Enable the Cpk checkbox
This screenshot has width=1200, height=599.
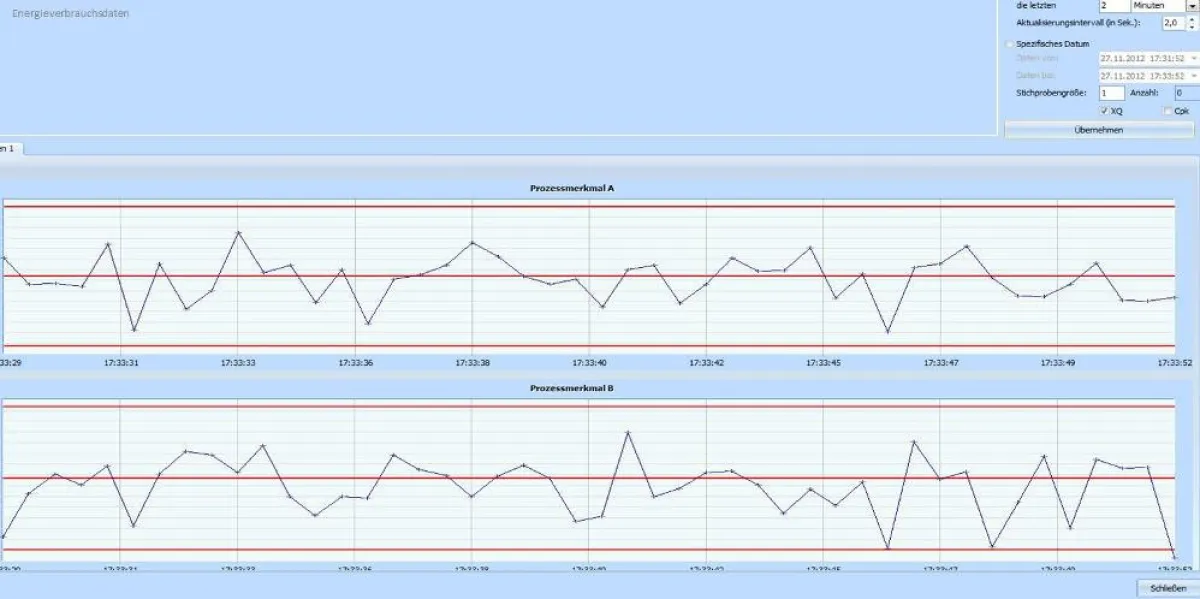tap(1168, 111)
